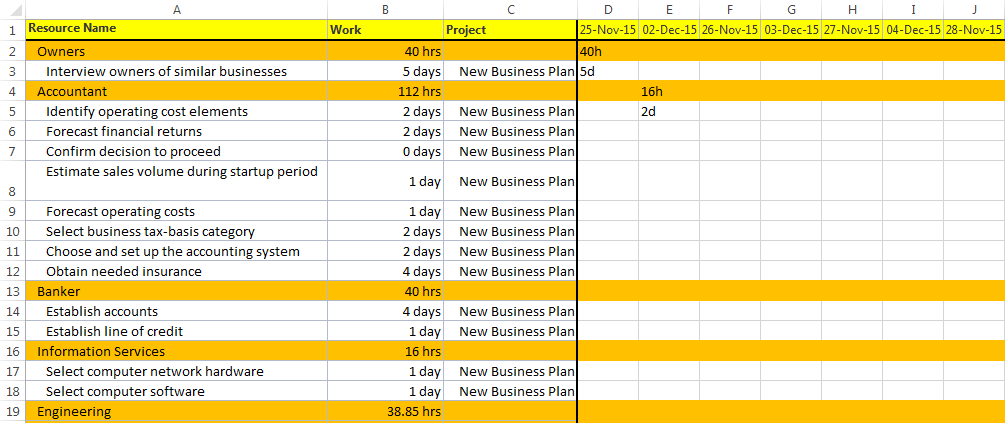This screenshot has width=1005, height=423.
Task: Select the Project header cell
Action: pyautogui.click(x=510, y=29)
